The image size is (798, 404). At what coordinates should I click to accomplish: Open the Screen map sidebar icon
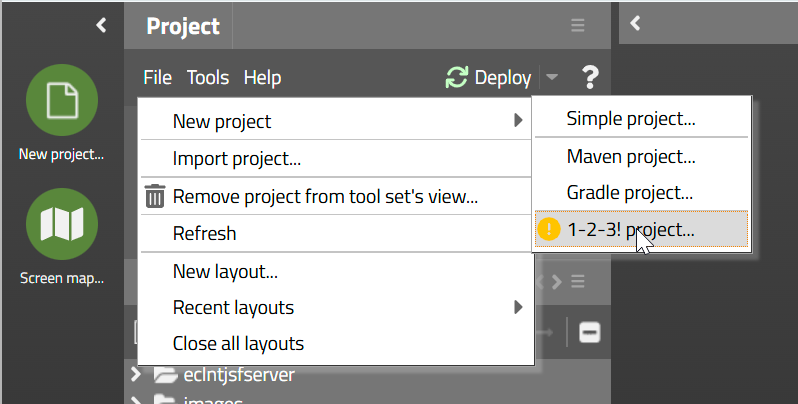pyautogui.click(x=61, y=225)
